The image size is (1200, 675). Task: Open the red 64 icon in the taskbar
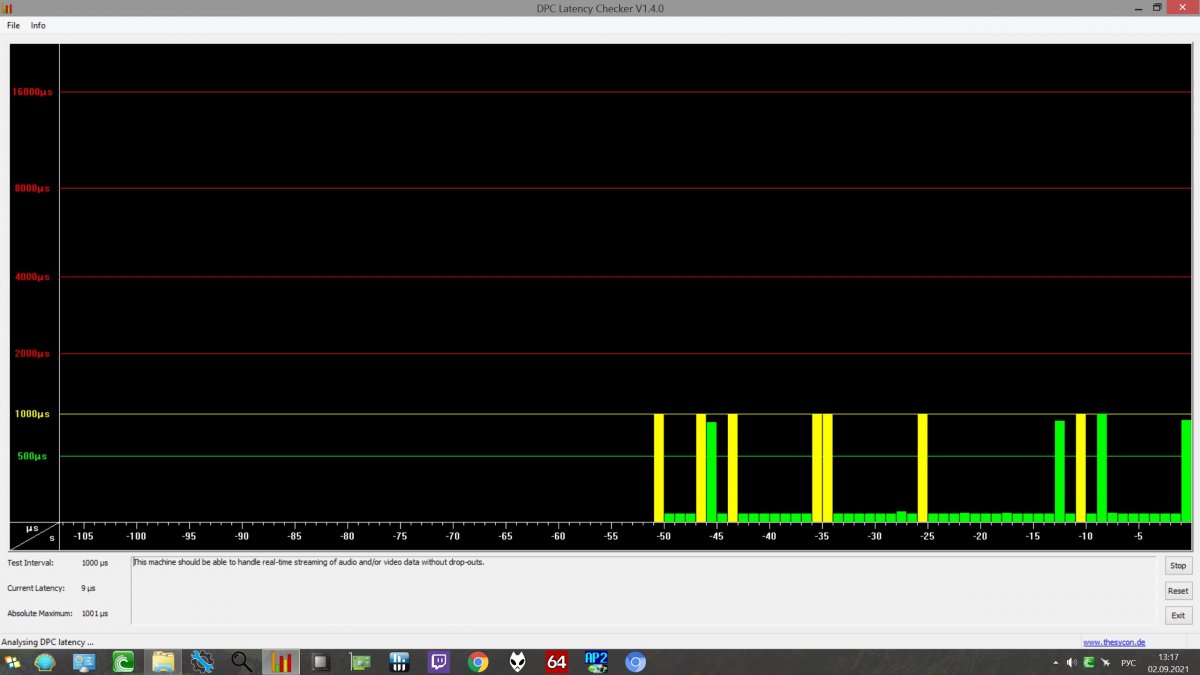[557, 662]
